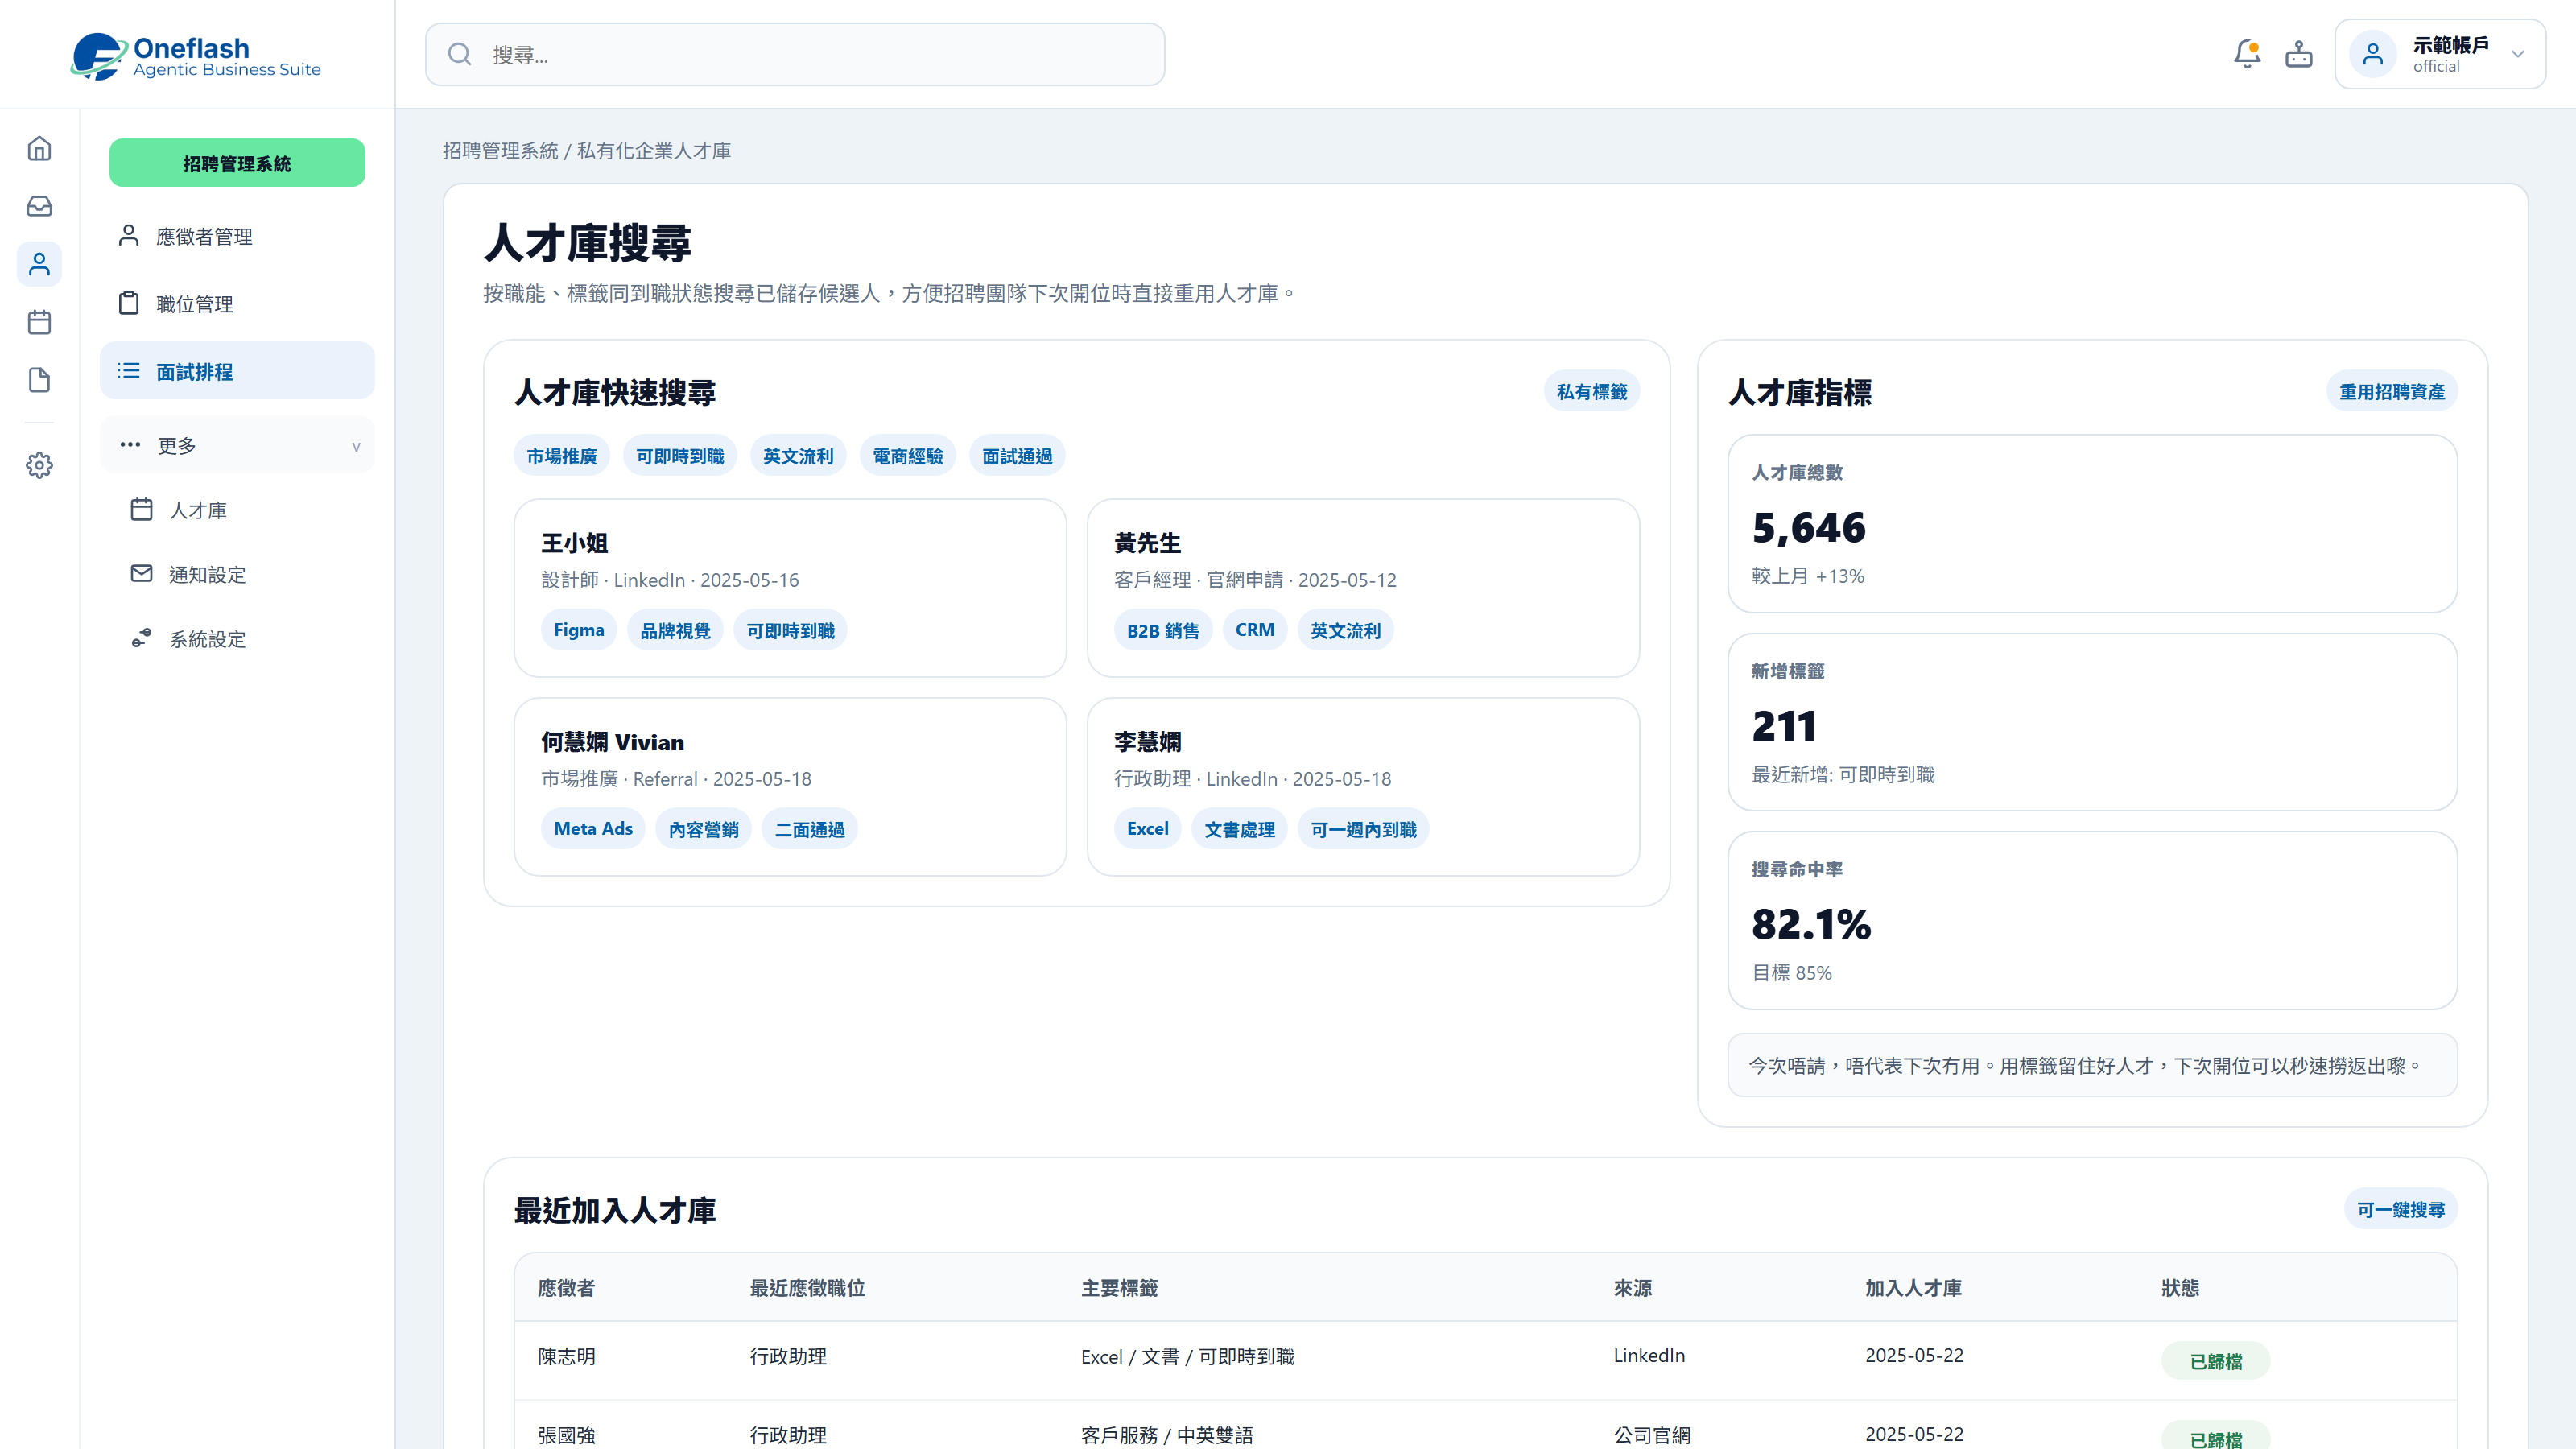This screenshot has height=1449, width=2576.
Task: Click the 招聘管理系統 breadcrumb link
Action: point(501,150)
